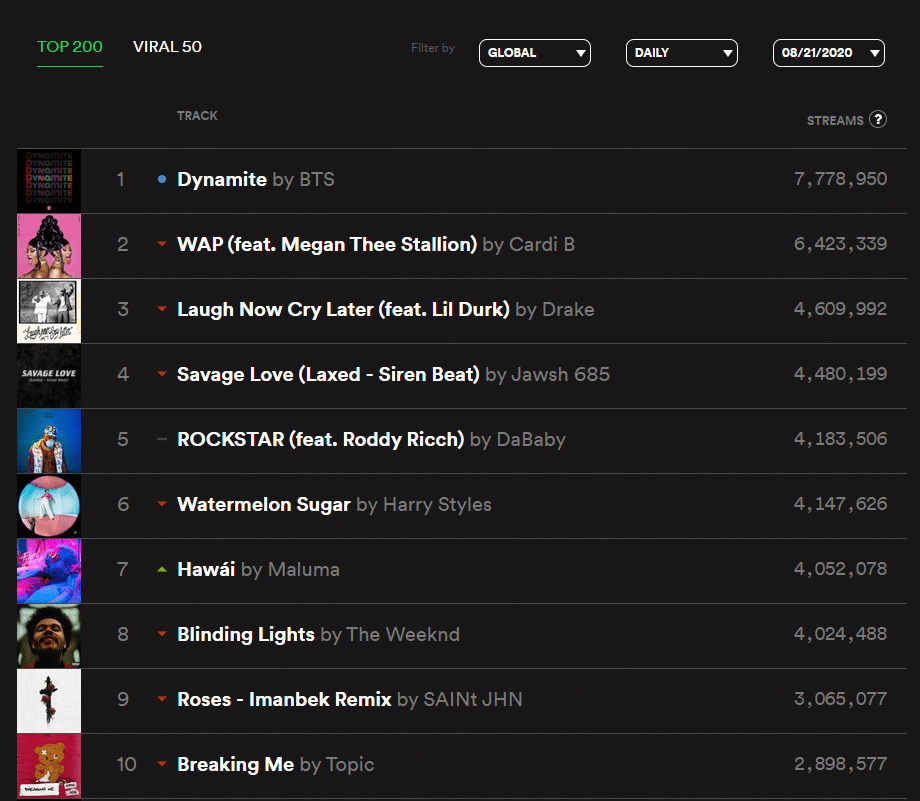This screenshot has width=920, height=801.
Task: Click the green up arrow beside Hawái
Action: [162, 570]
